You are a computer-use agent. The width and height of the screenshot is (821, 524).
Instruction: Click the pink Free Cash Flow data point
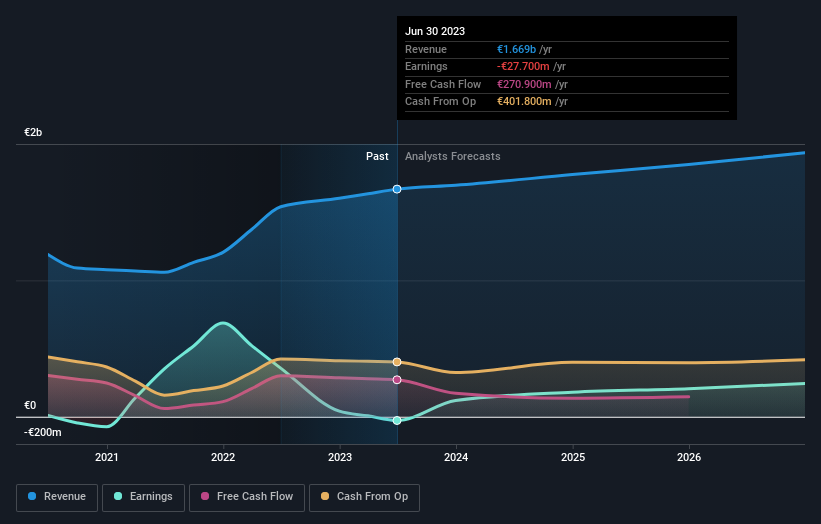coord(397,380)
